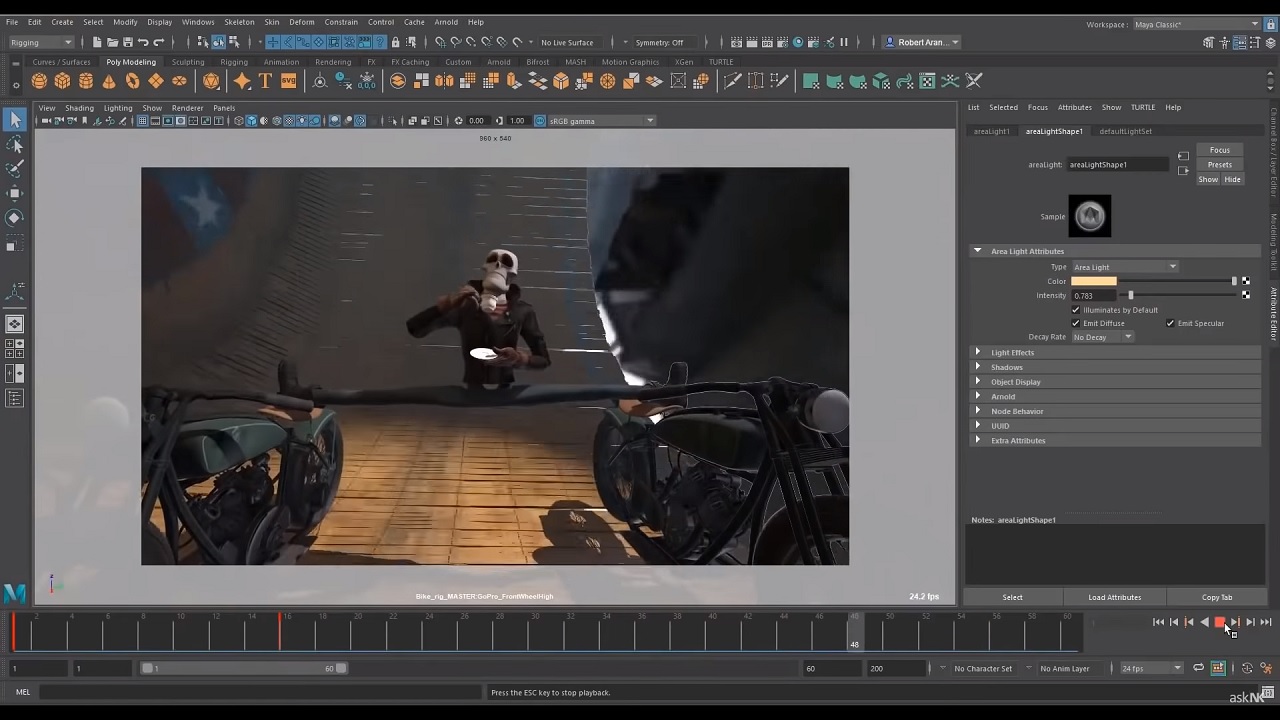Click the polygon cone shelf icon

109,82
